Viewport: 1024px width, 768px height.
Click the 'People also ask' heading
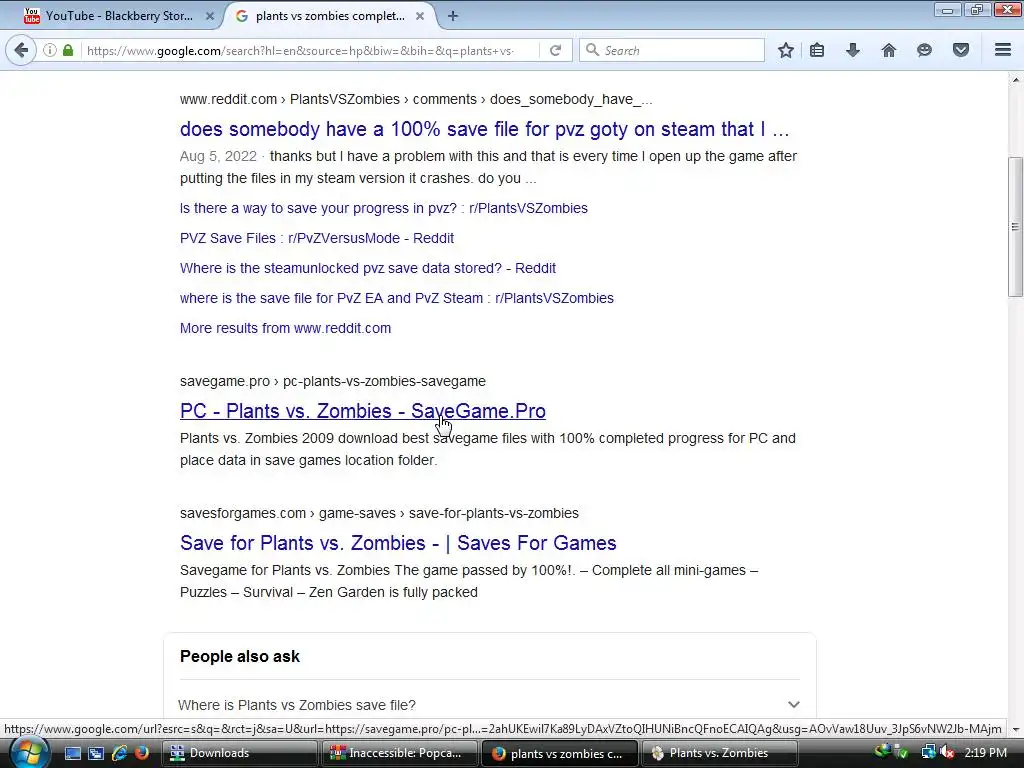coord(240,656)
